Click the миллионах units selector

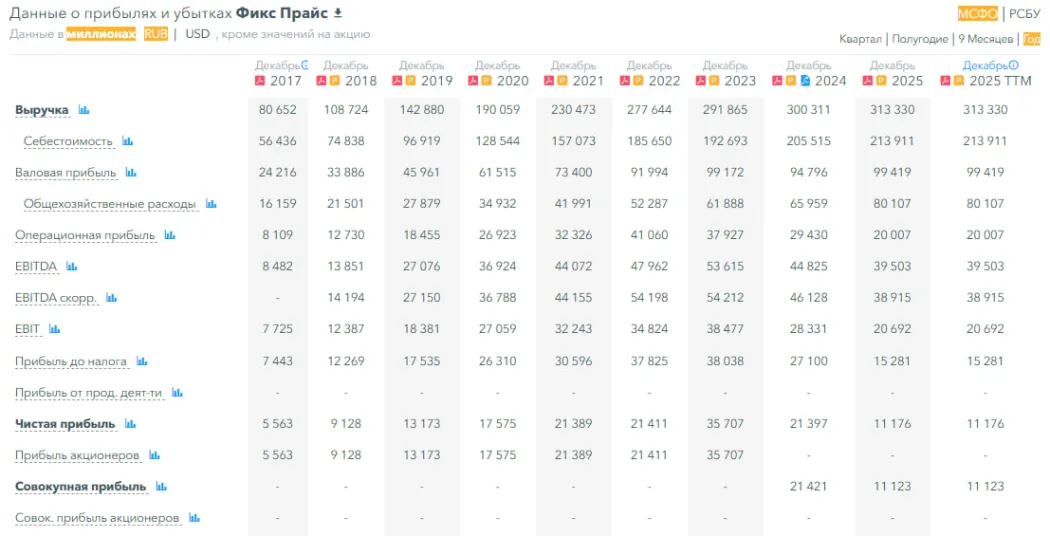101,34
